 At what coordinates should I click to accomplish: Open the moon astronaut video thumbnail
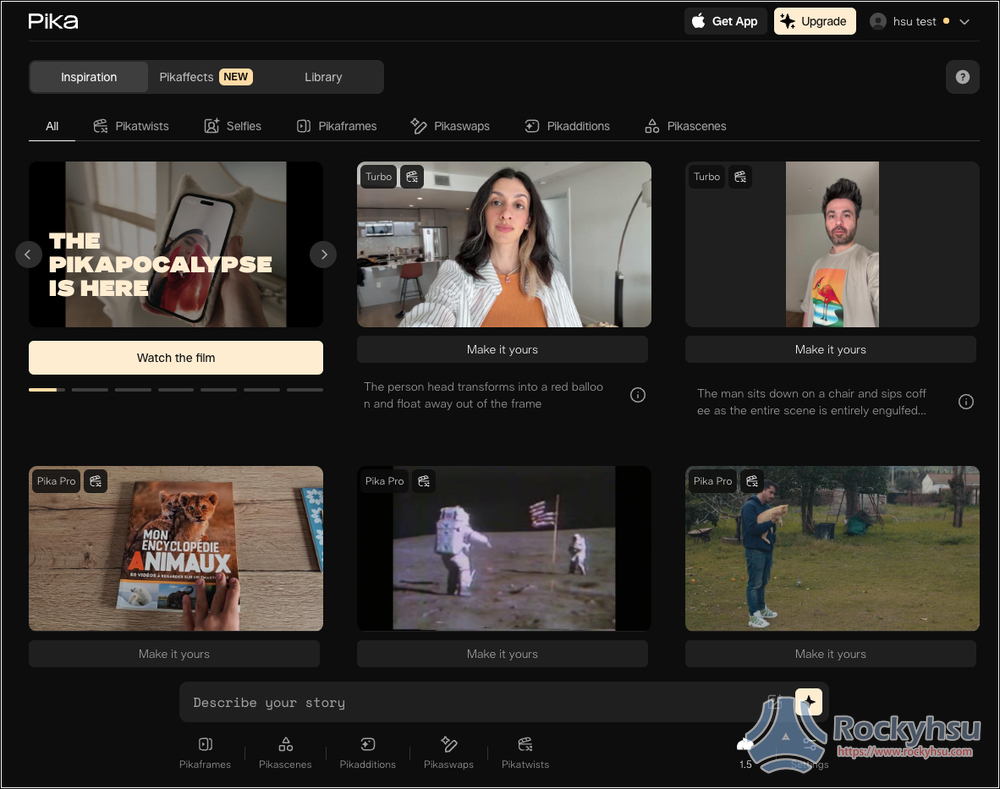[504, 549]
